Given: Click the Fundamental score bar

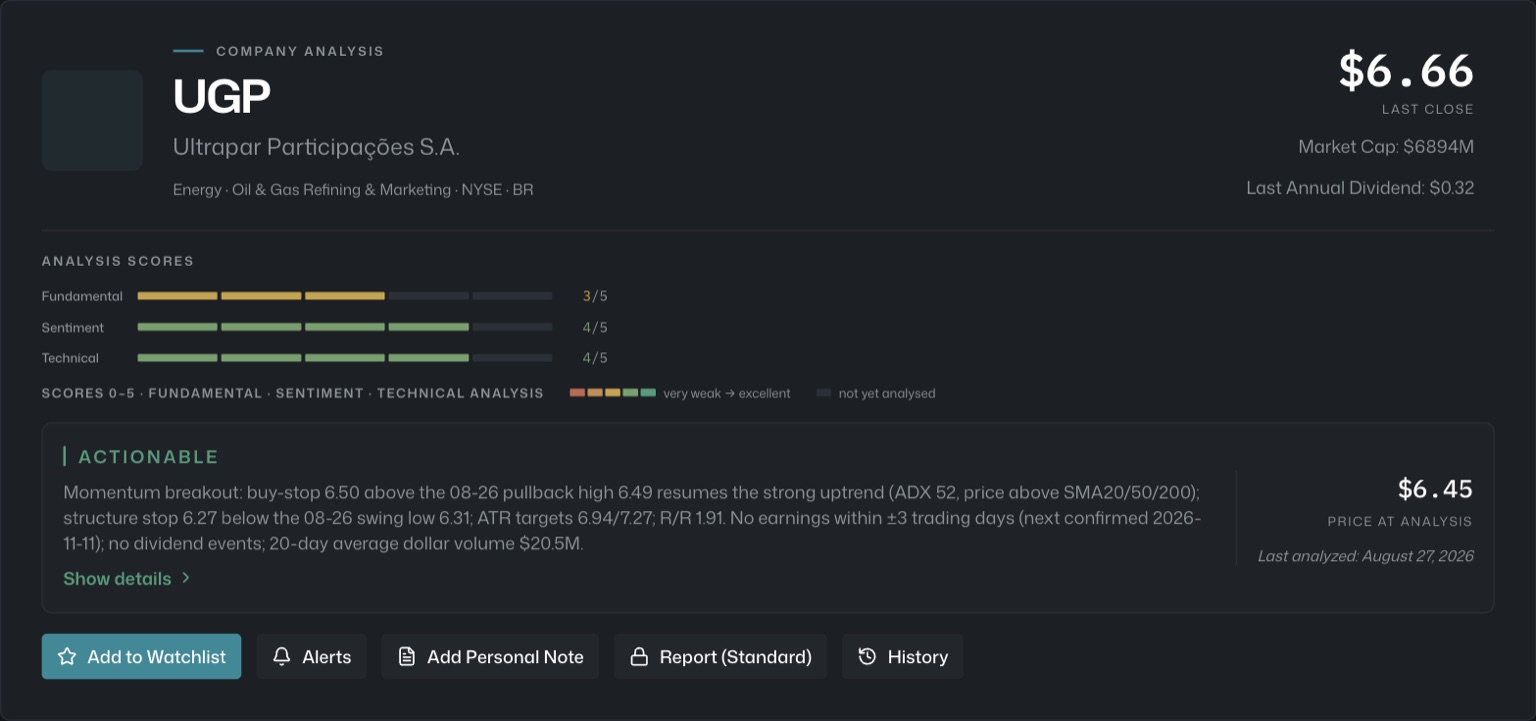Looking at the screenshot, I should [345, 296].
